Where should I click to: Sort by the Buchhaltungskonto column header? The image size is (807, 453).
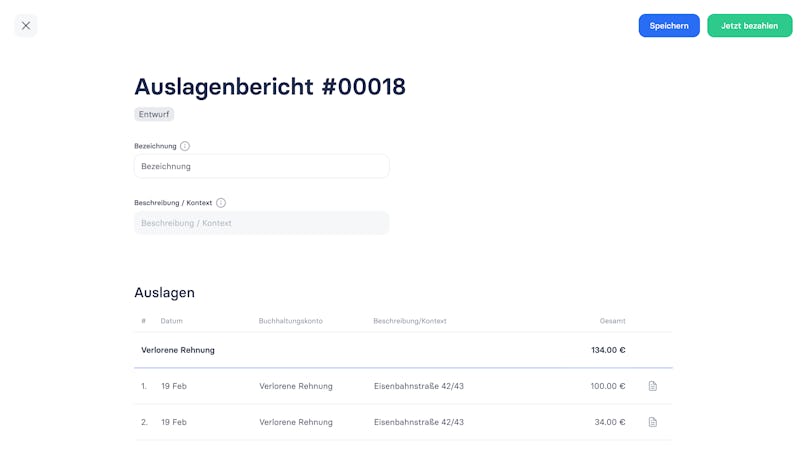291,321
